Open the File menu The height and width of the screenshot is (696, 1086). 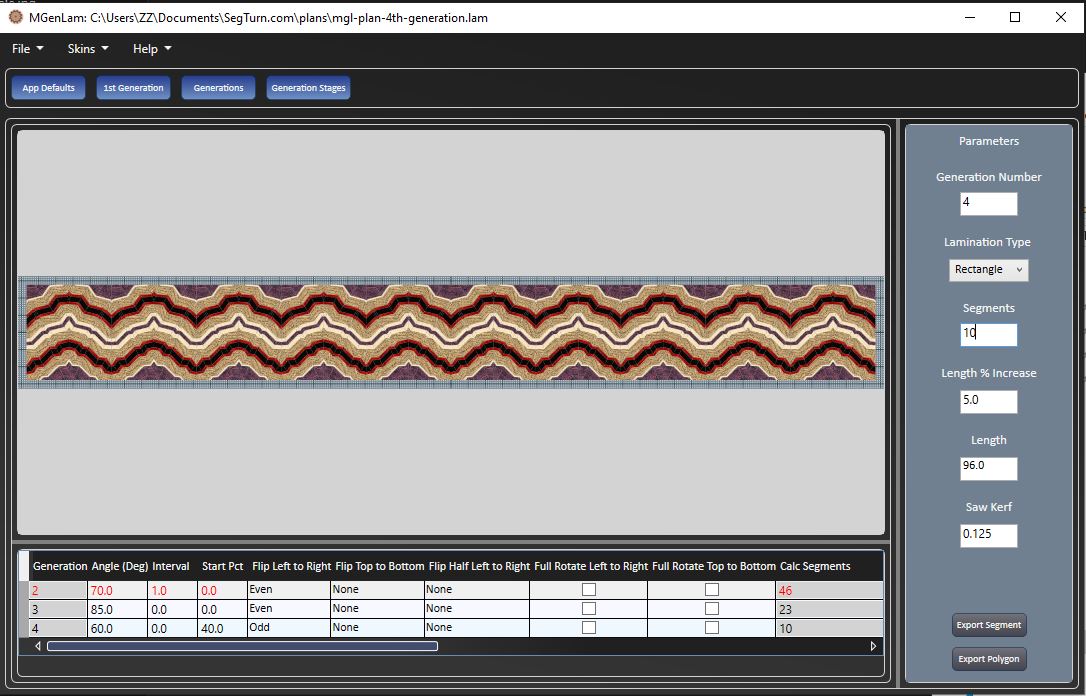coord(27,49)
